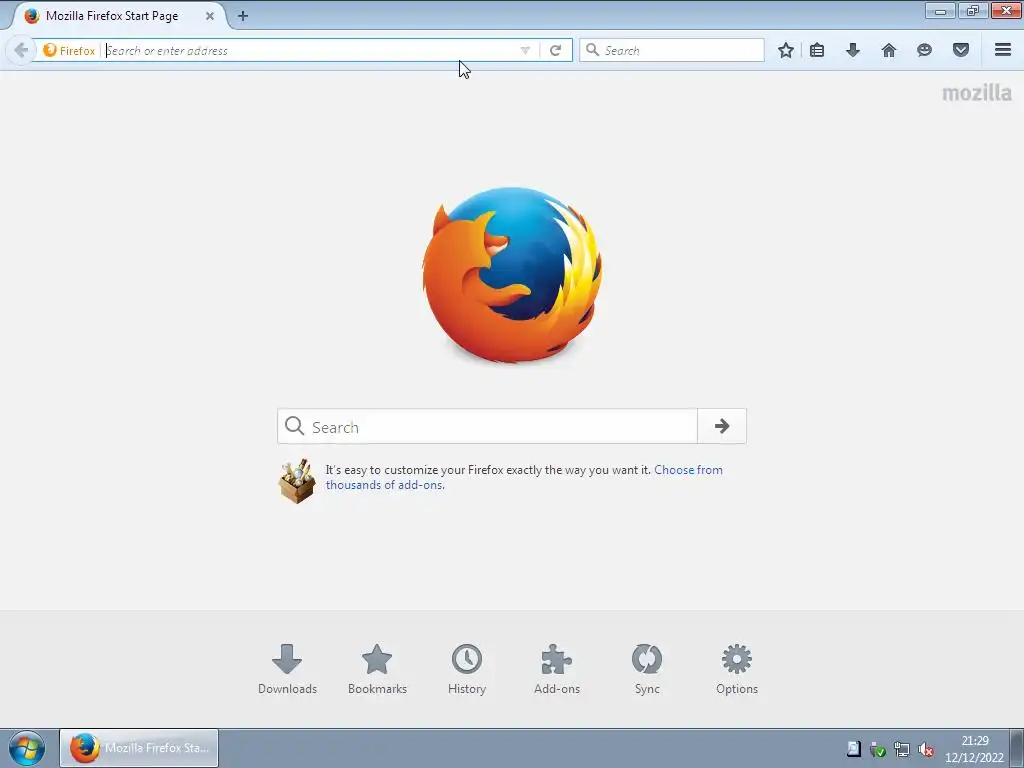Click the search magnifier icon in toolbar
Viewport: 1024px width, 768px height.
[x=592, y=50]
